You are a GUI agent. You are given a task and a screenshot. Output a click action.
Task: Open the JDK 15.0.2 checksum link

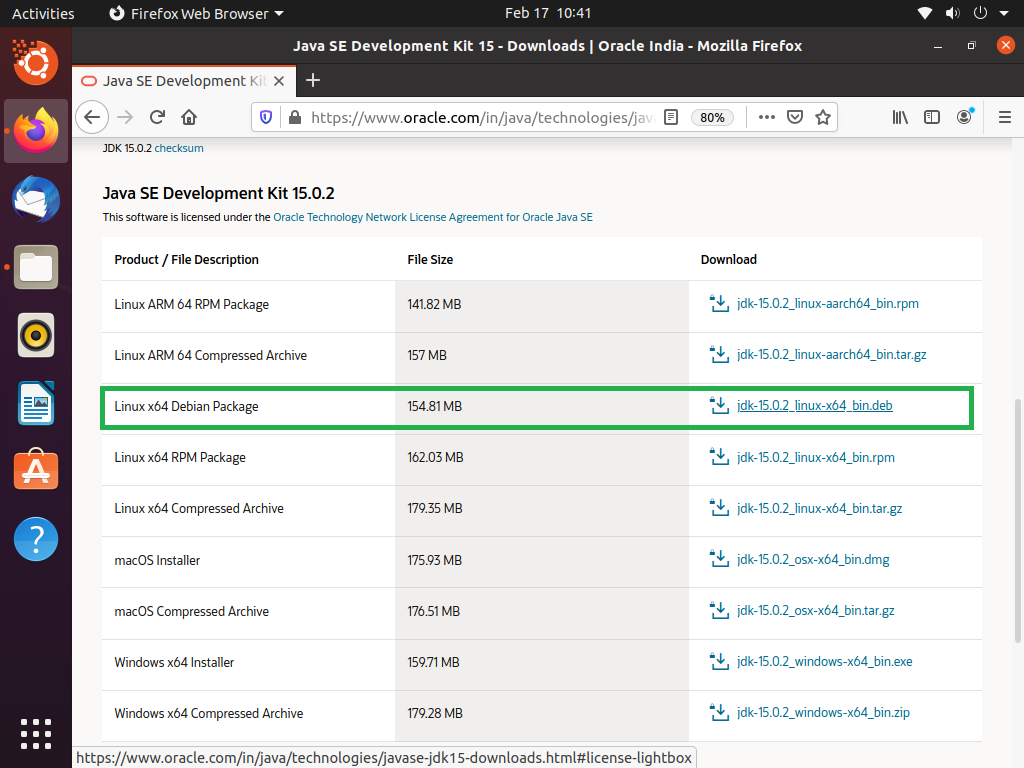(179, 148)
